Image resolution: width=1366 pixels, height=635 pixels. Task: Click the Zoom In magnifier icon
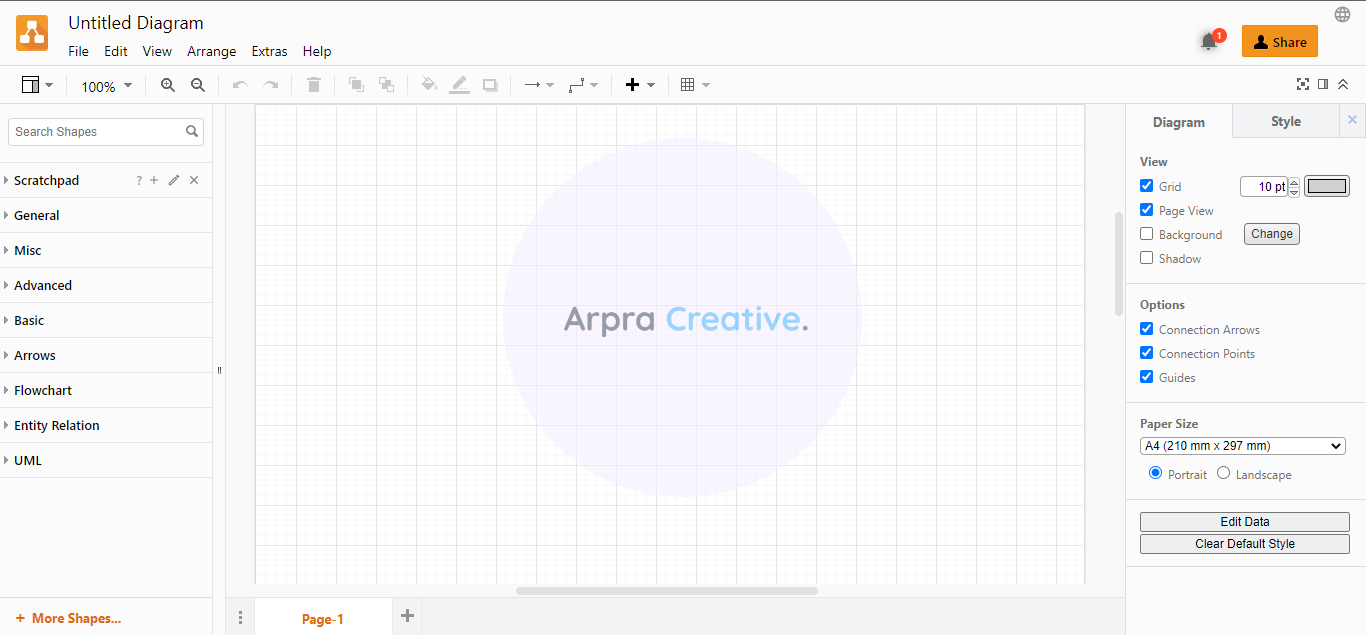click(168, 86)
